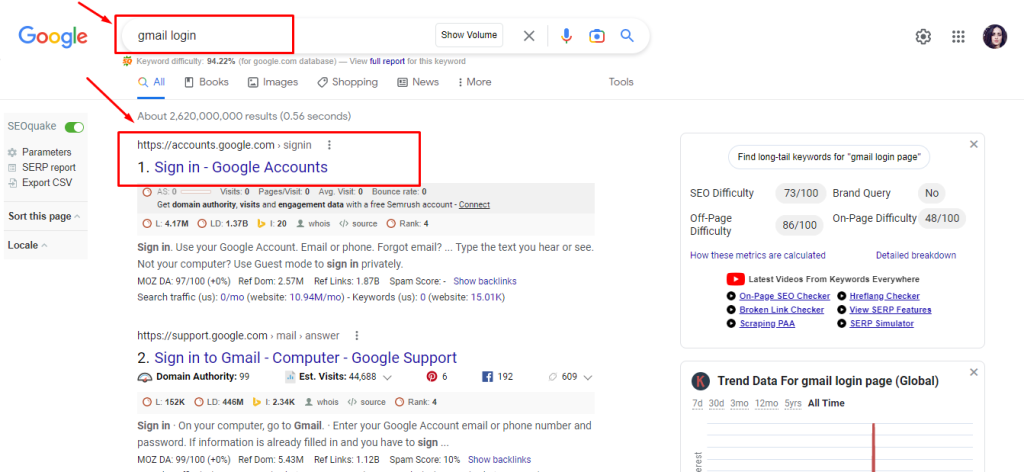Screen dimensions: 1024x472
Task: Switch to the Images tab
Action: [x=272, y=82]
